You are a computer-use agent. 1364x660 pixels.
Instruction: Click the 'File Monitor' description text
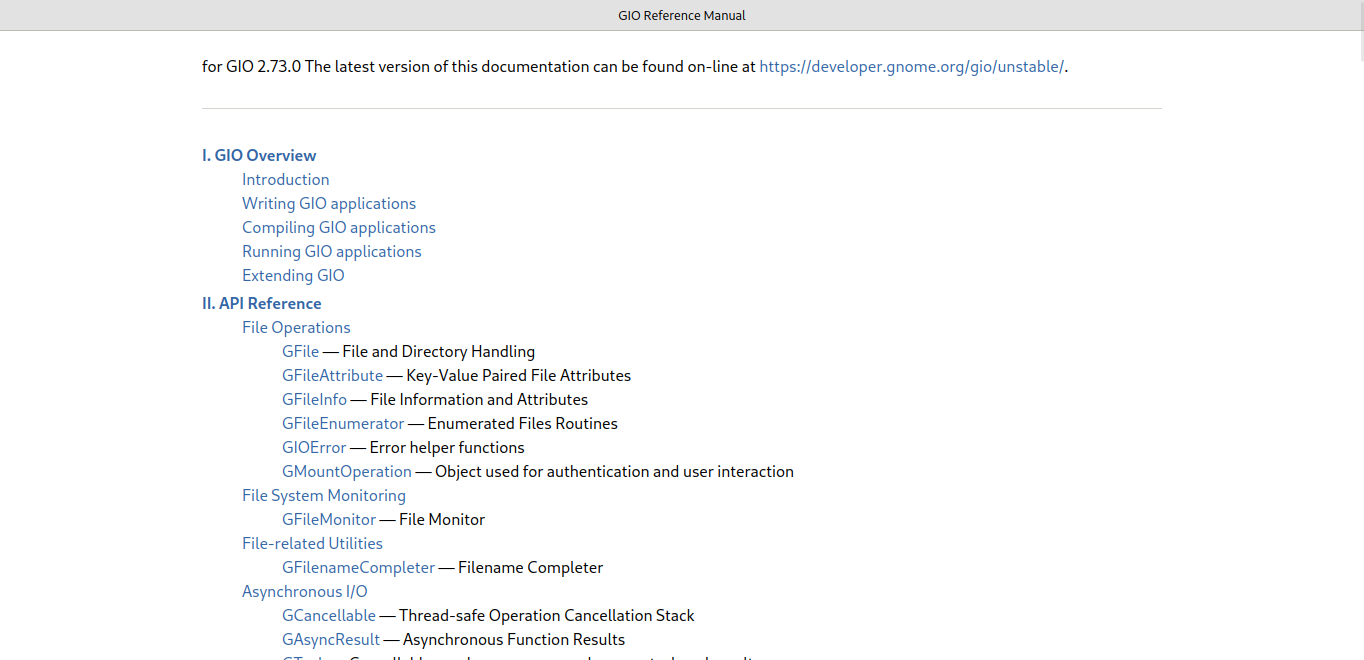click(x=442, y=519)
